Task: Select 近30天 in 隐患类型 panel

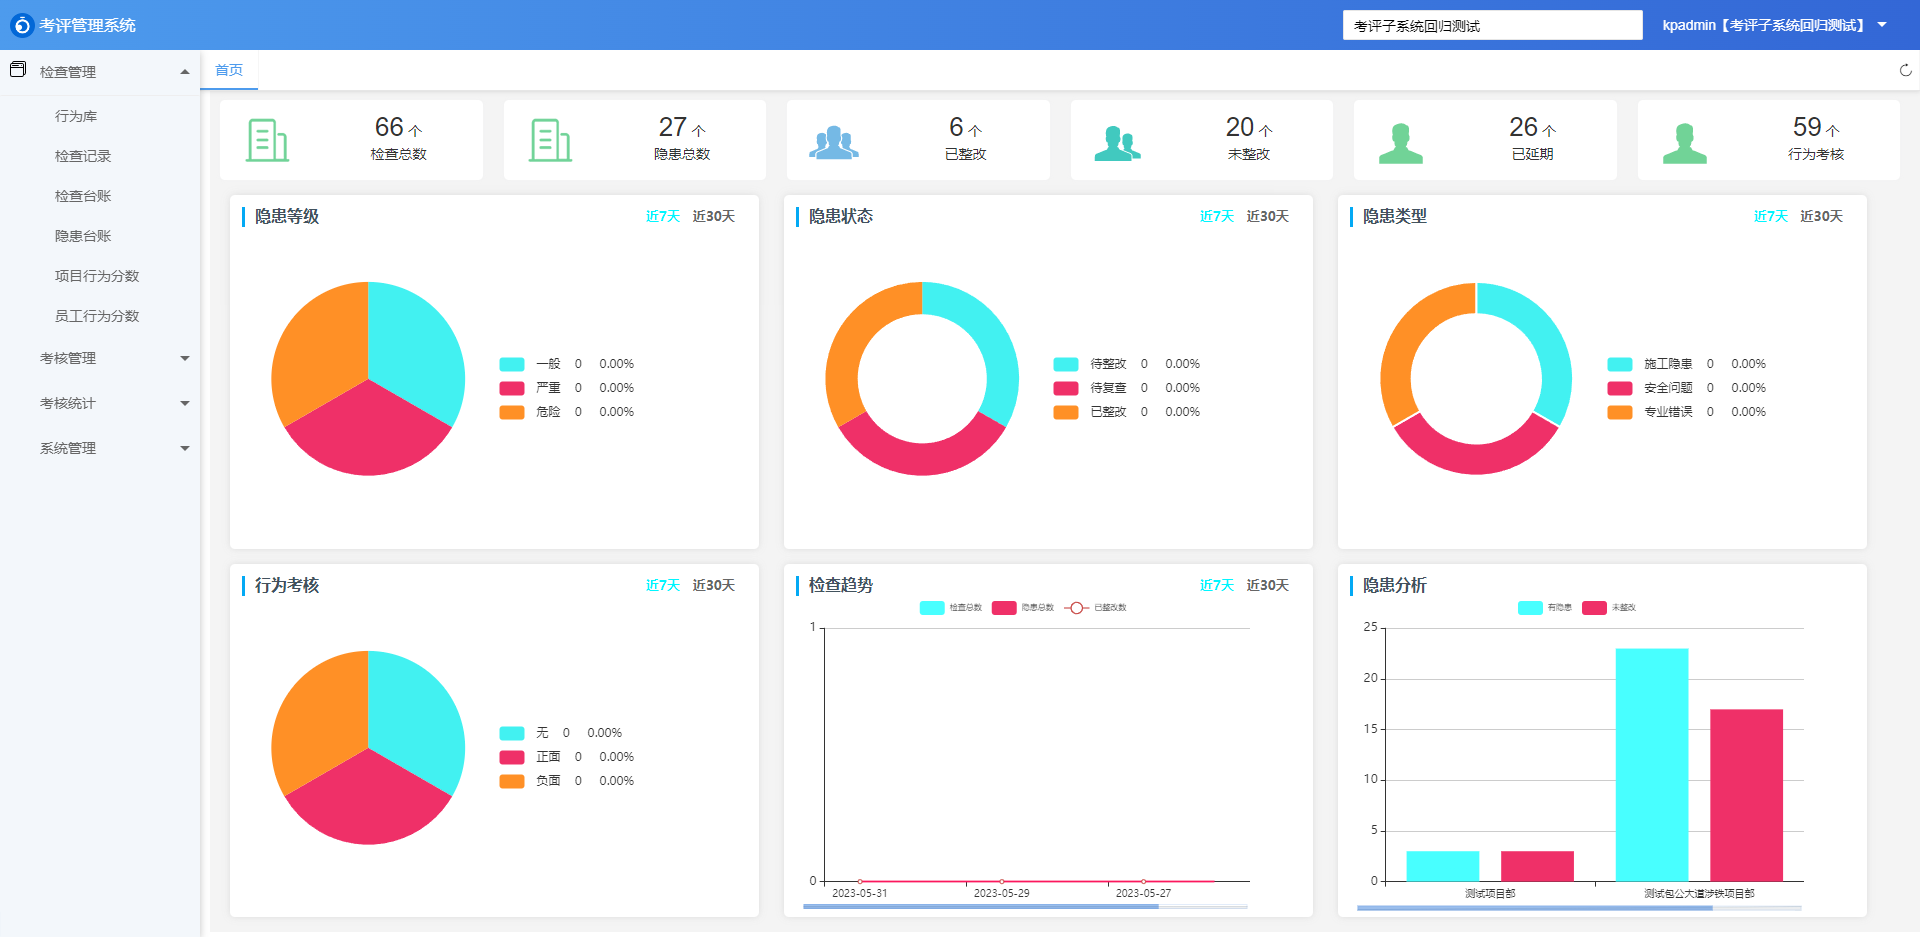Action: (x=1822, y=216)
